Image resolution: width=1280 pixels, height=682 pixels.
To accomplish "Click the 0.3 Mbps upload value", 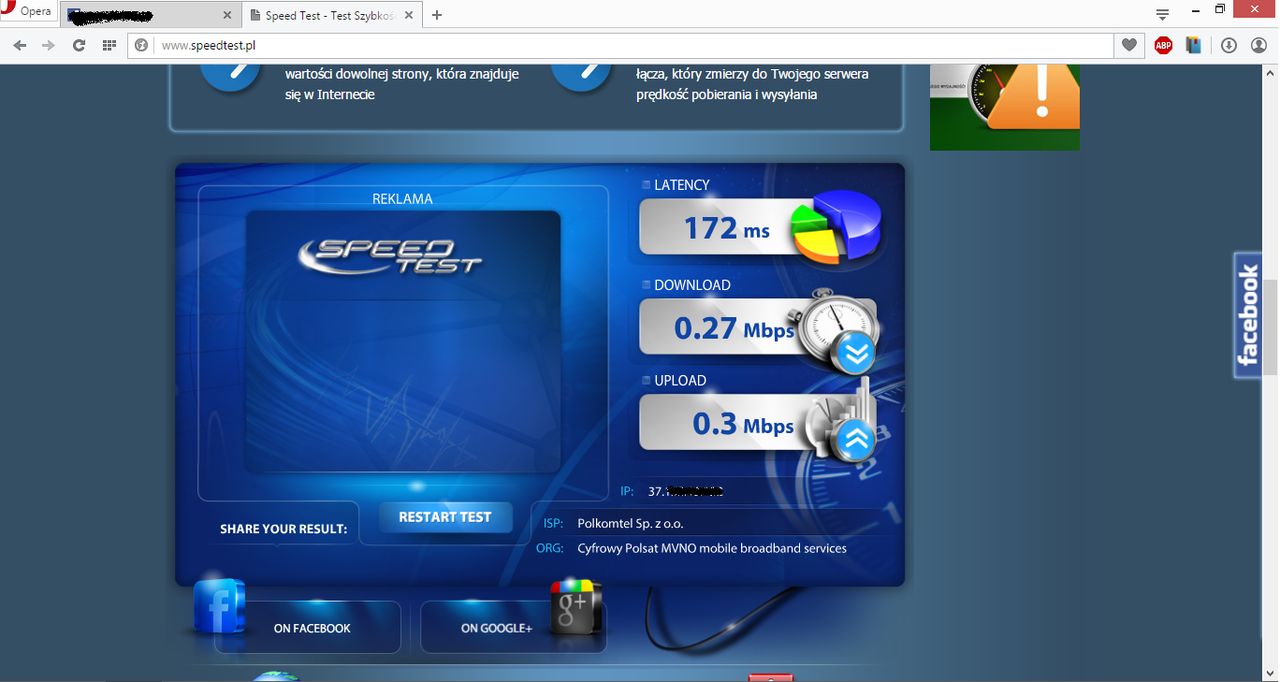I will (x=743, y=423).
